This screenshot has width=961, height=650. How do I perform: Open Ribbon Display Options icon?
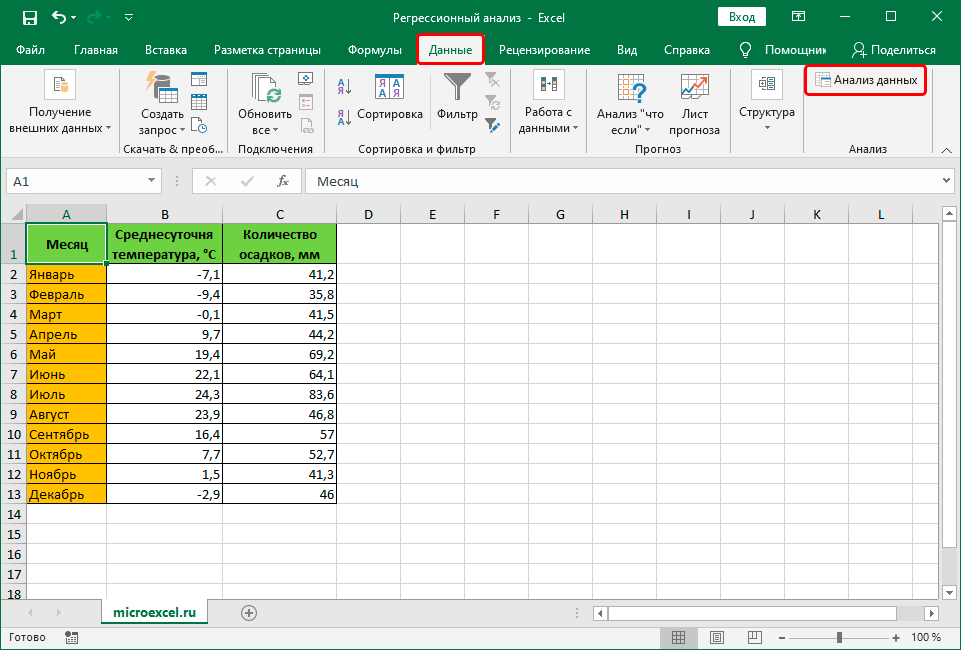click(x=798, y=17)
